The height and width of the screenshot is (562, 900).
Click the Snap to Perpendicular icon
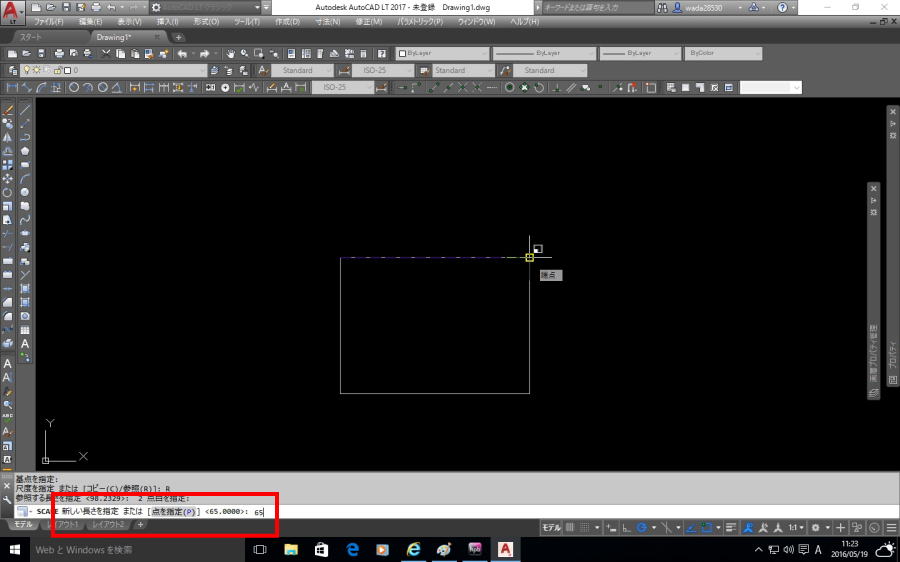coord(556,87)
